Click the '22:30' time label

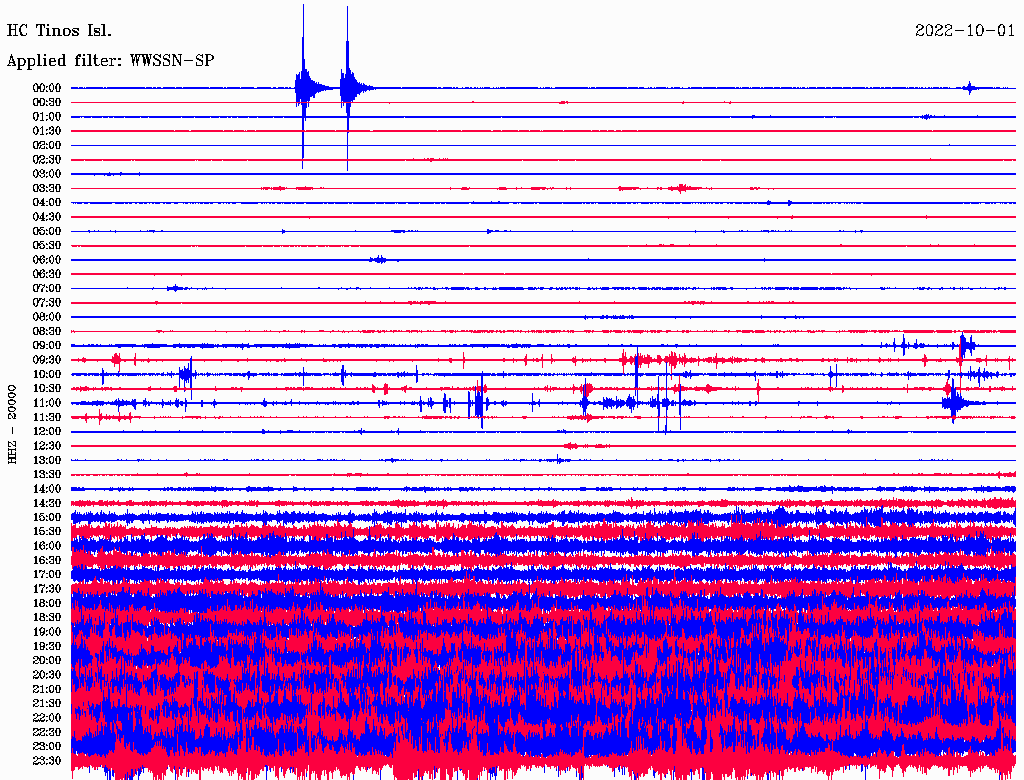[x=47, y=732]
